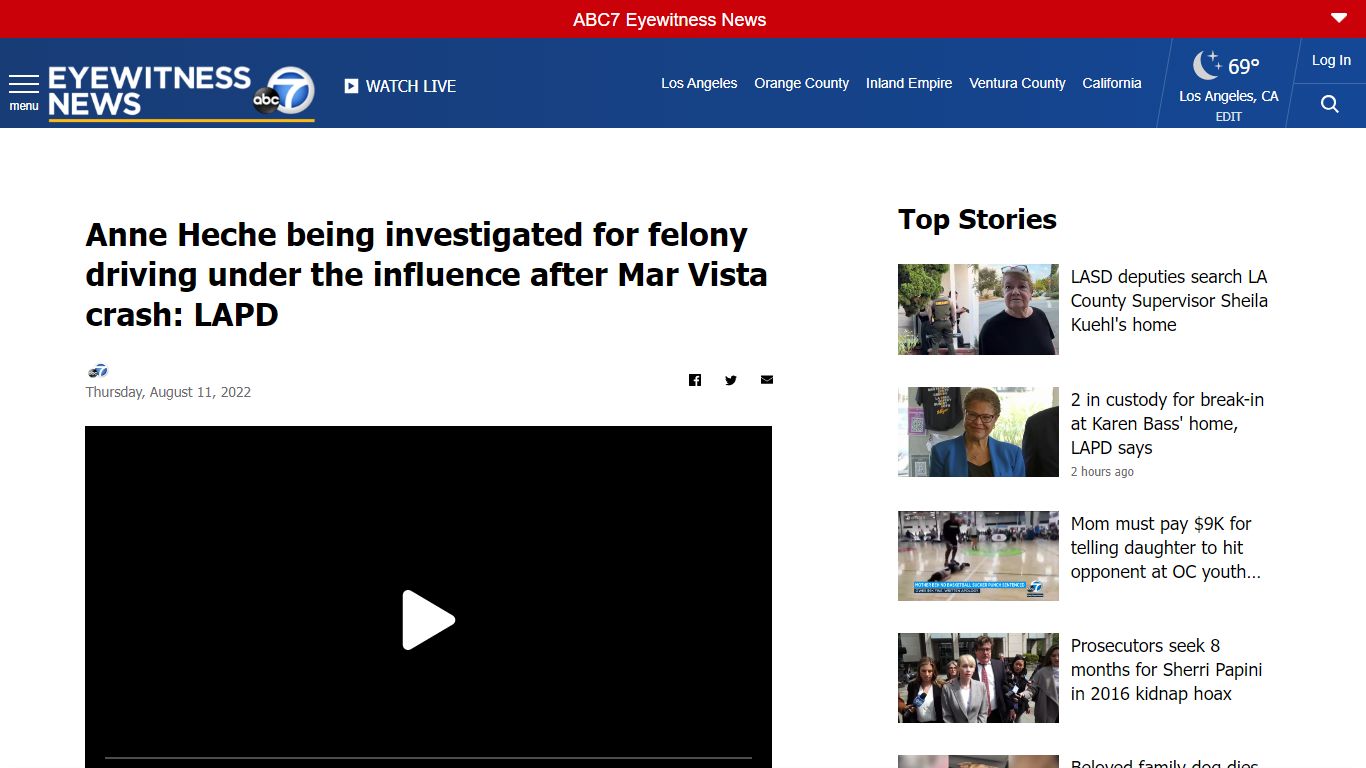Image resolution: width=1366 pixels, height=768 pixels.
Task: Open the hamburger menu icon
Action: point(24,84)
